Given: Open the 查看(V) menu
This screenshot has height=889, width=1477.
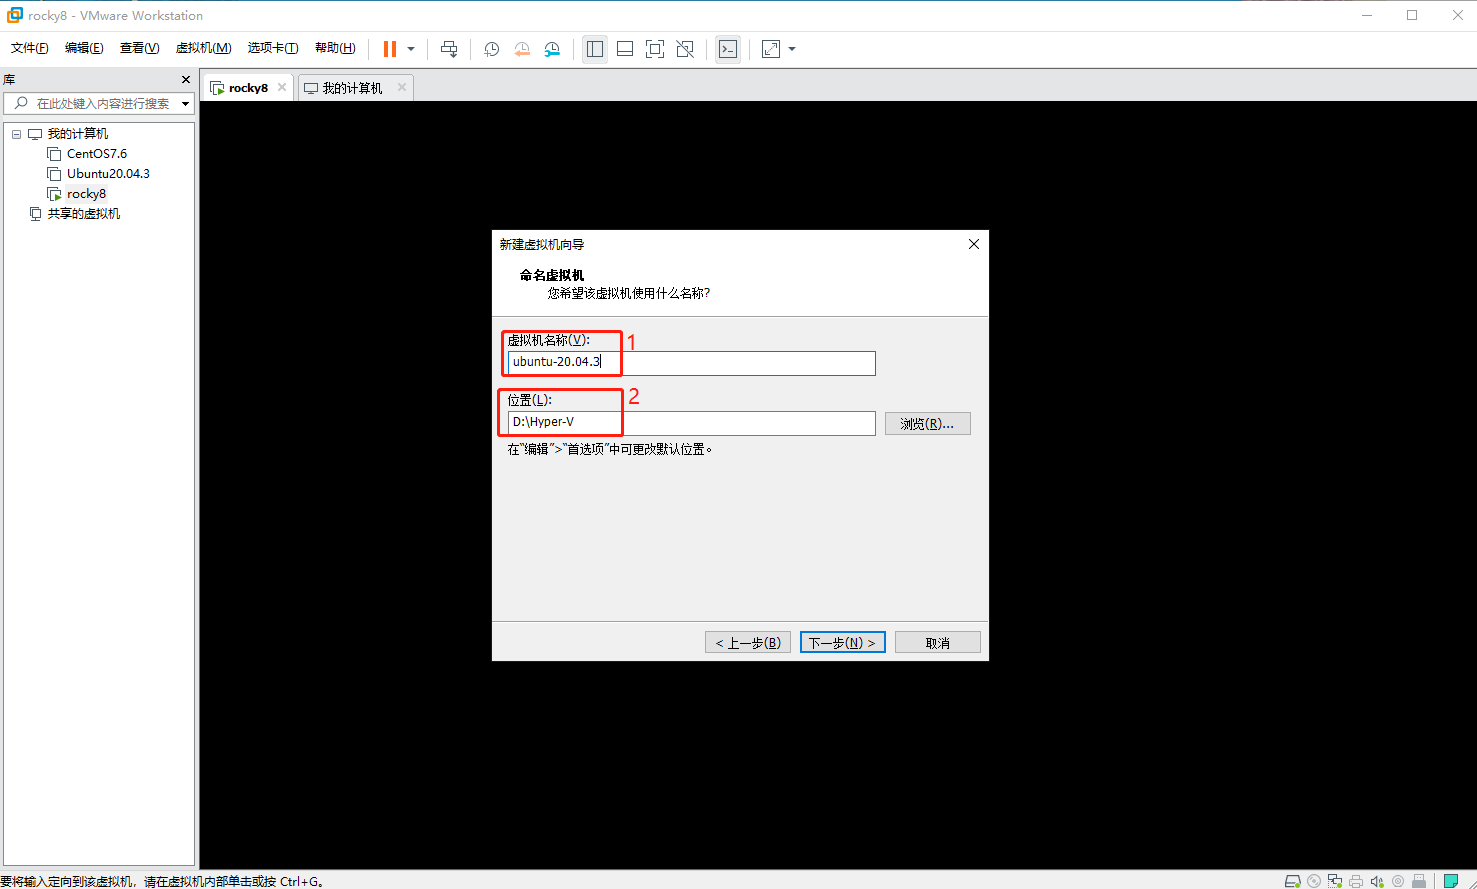Looking at the screenshot, I should (139, 48).
